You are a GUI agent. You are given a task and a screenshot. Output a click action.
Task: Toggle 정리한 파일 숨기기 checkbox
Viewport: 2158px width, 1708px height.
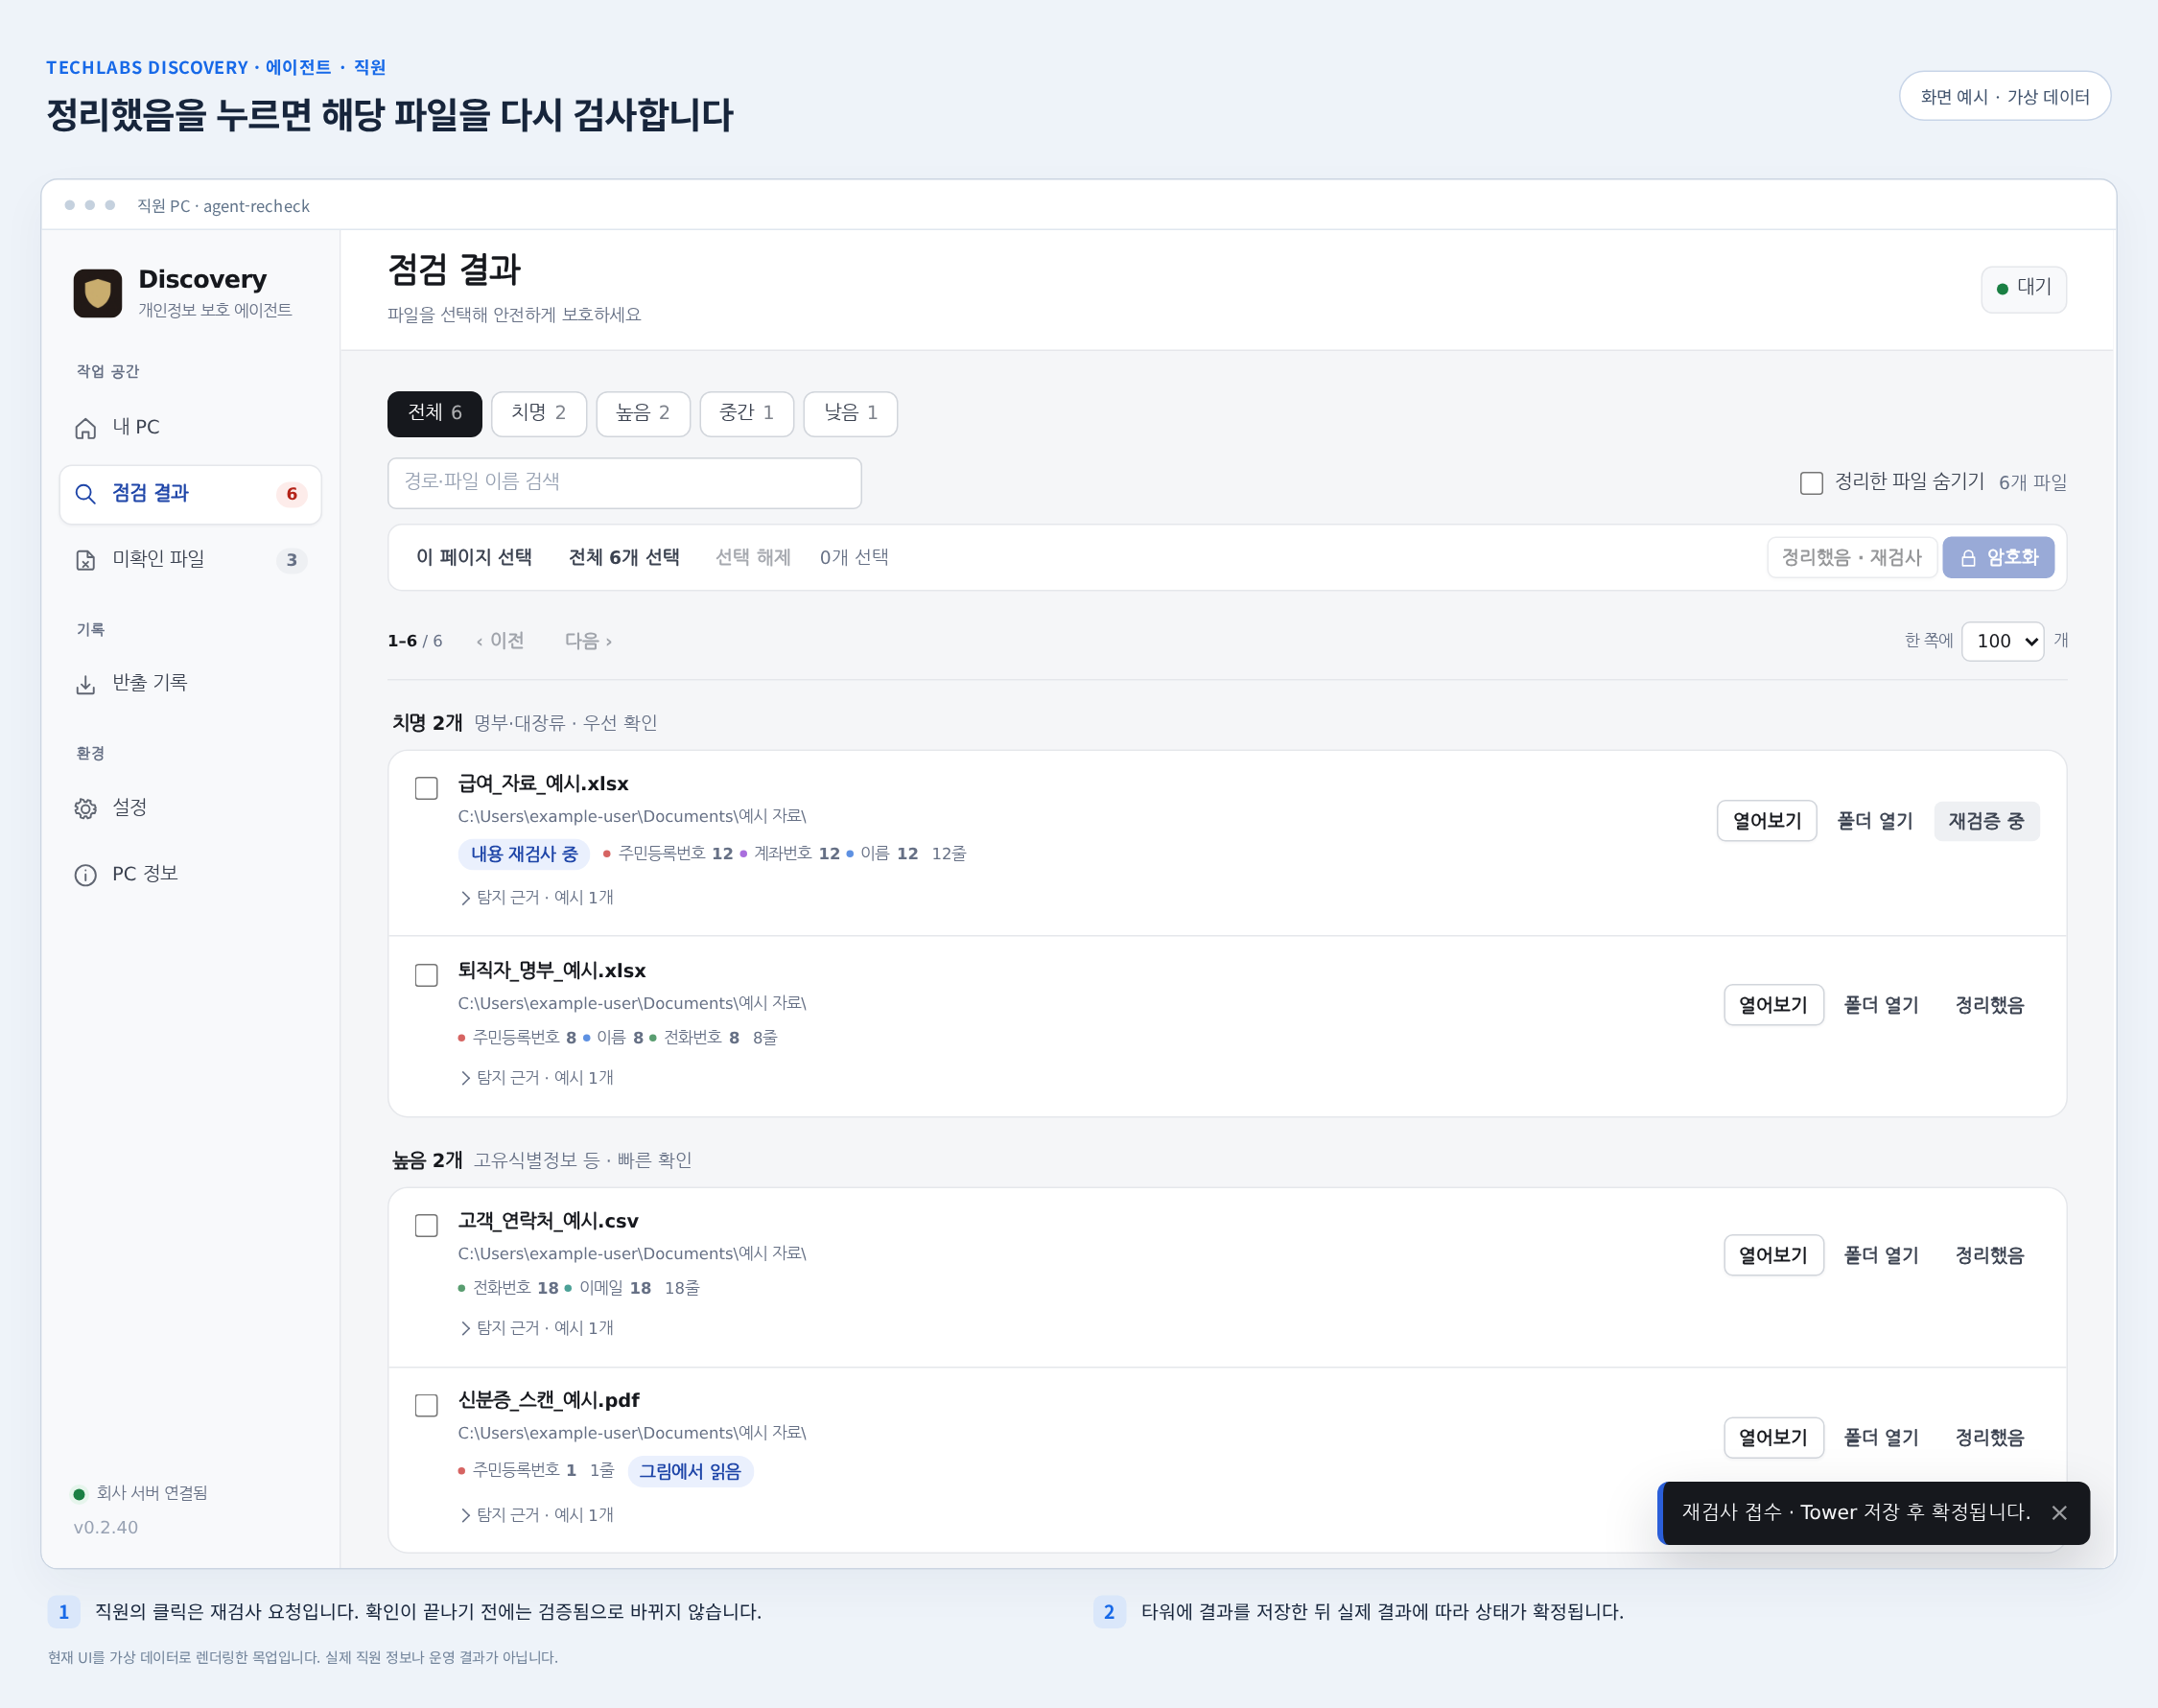tap(1811, 483)
